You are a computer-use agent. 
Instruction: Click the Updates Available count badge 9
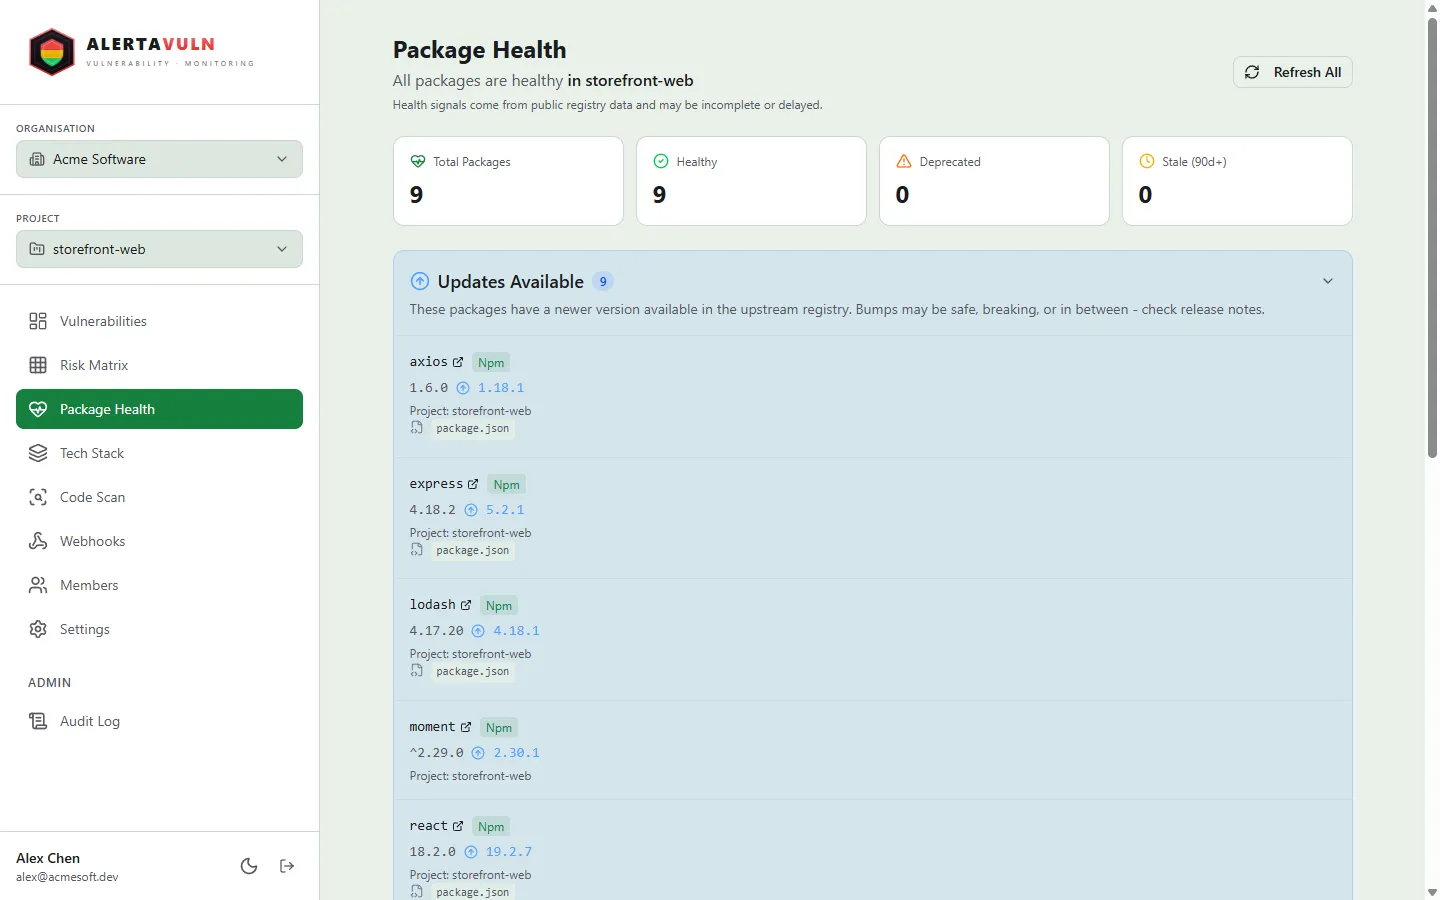click(x=603, y=282)
